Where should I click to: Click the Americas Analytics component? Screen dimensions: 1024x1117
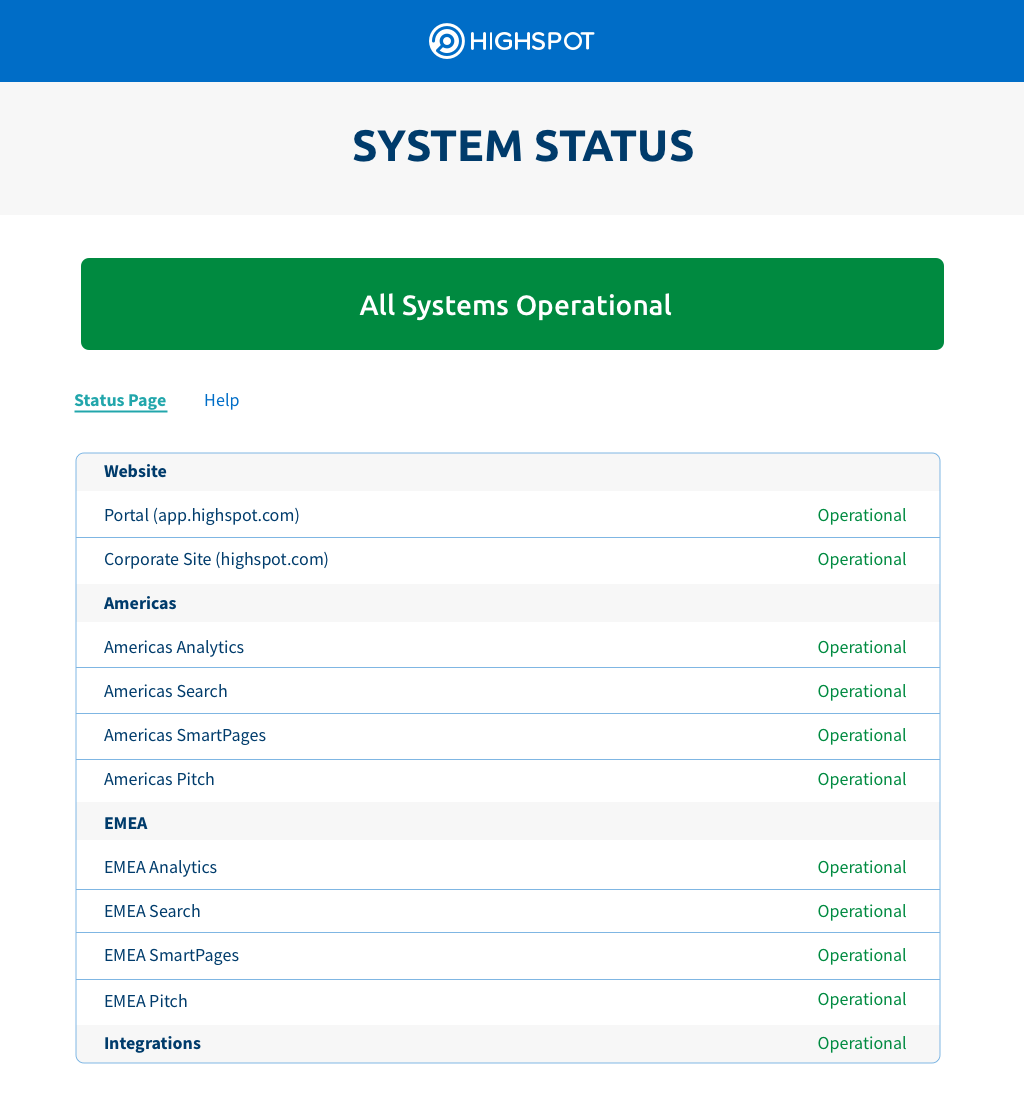coord(174,648)
